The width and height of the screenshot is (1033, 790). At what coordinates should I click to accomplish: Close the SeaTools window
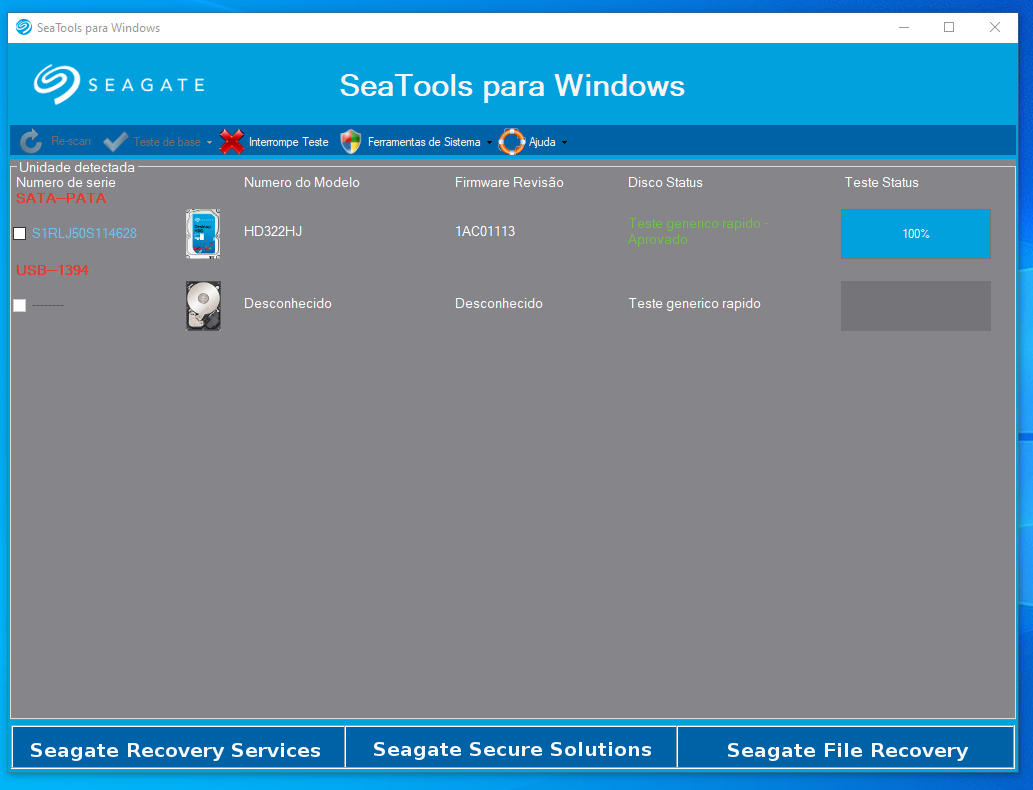995,27
